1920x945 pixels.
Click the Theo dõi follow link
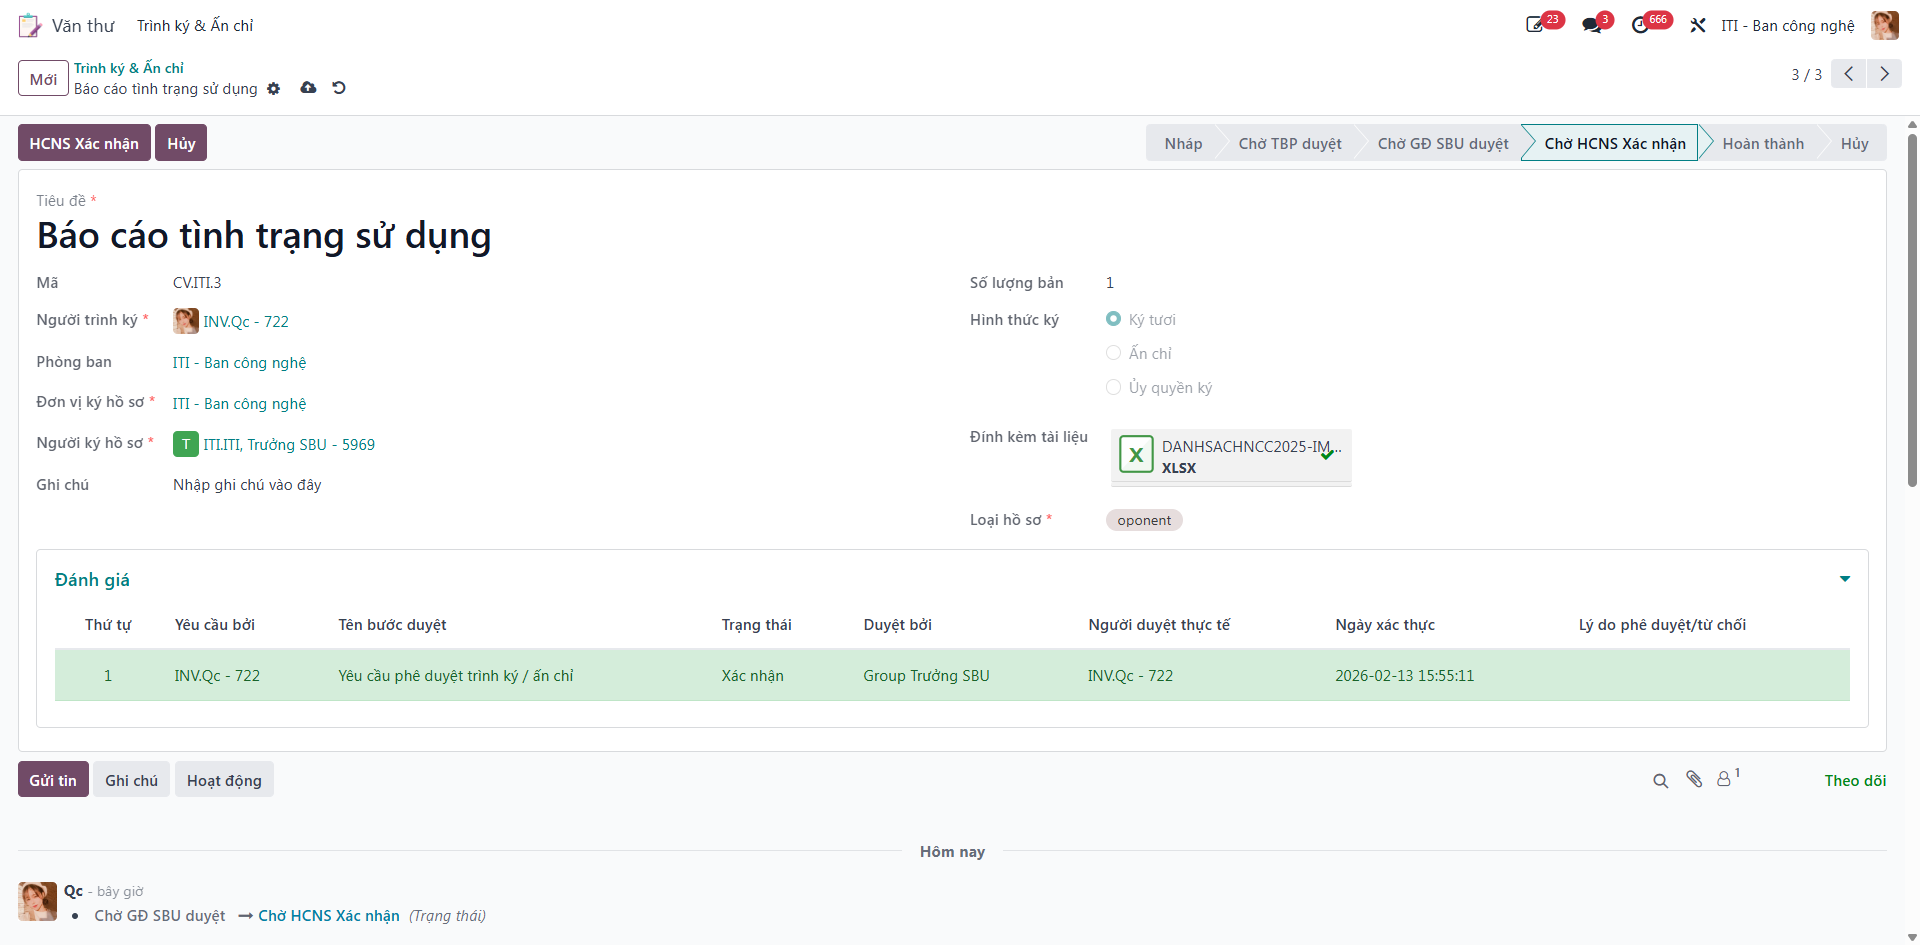click(x=1855, y=781)
